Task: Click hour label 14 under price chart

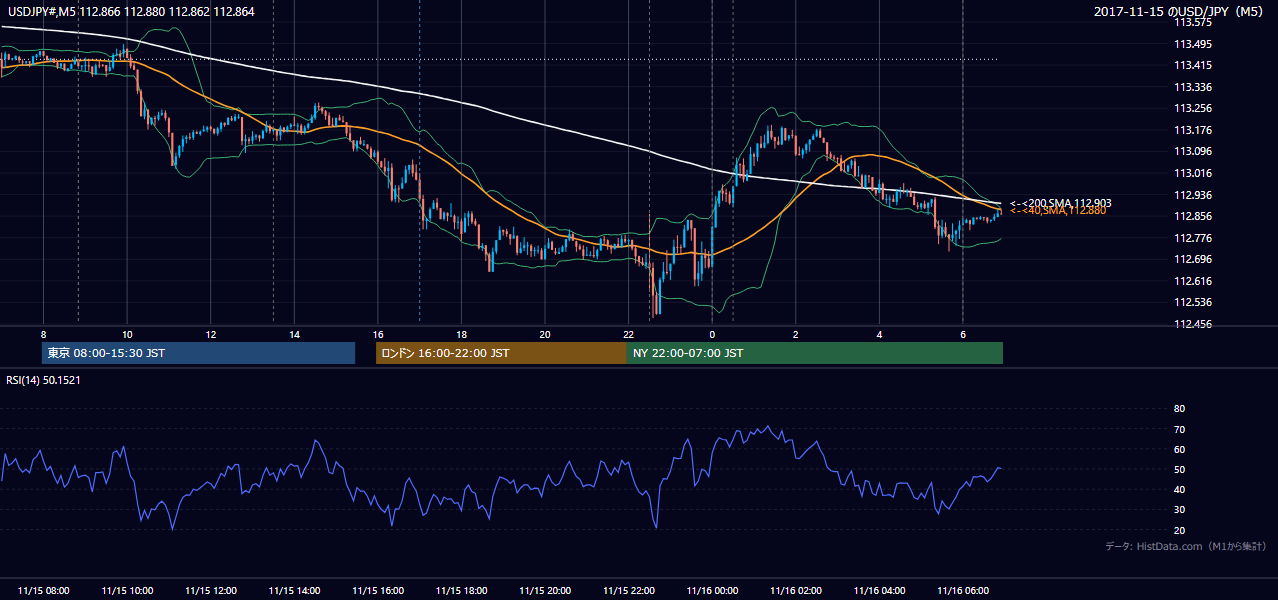Action: (294, 334)
